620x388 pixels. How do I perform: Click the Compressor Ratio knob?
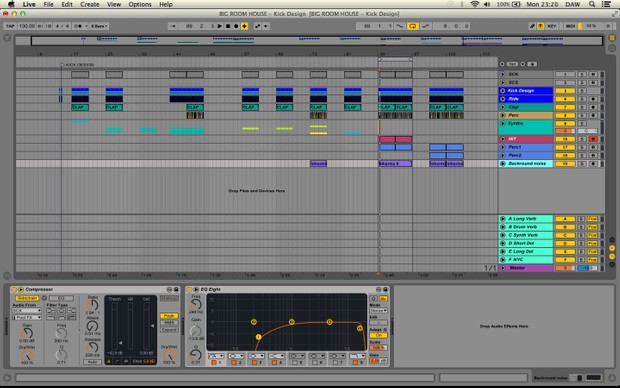[93, 305]
